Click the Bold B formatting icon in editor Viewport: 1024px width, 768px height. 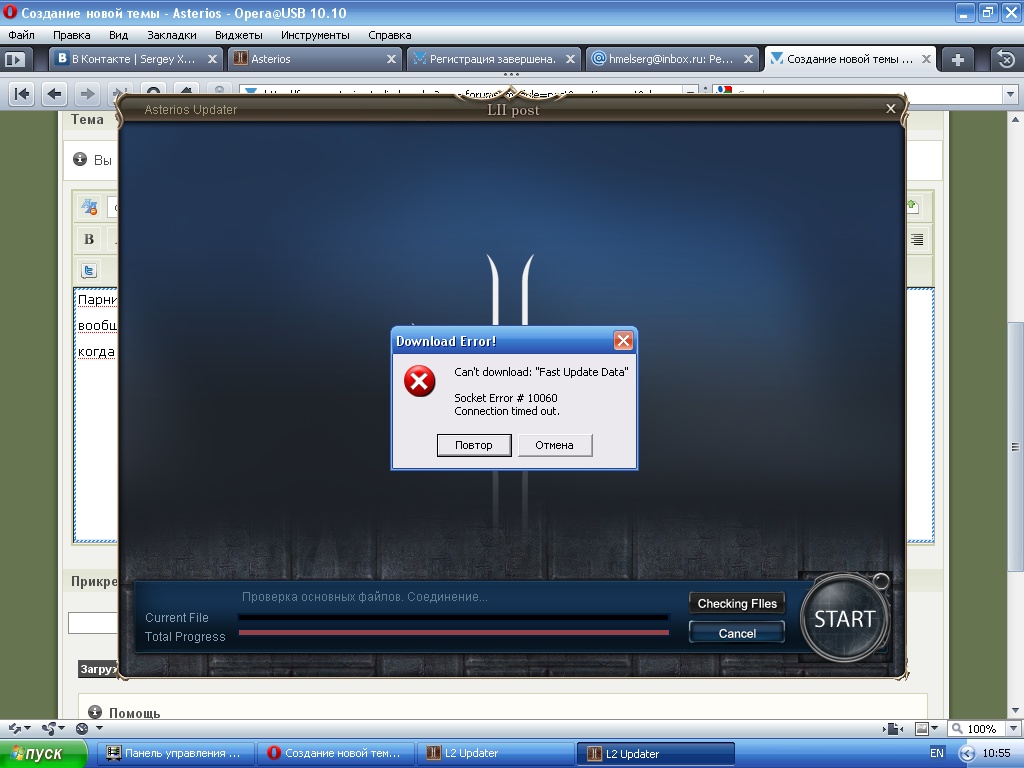(x=89, y=239)
